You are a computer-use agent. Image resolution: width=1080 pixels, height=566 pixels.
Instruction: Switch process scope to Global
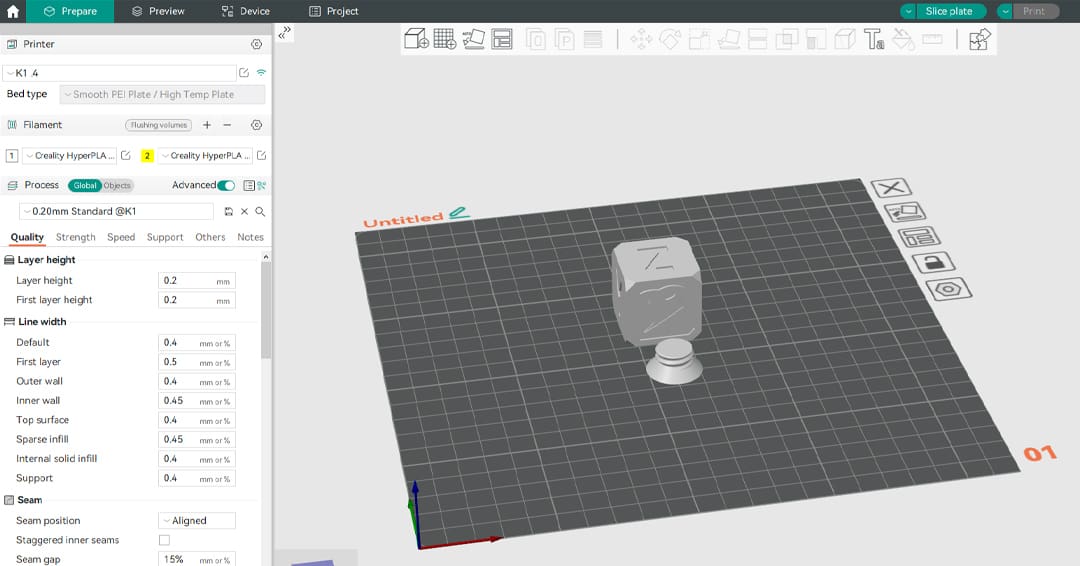point(85,185)
